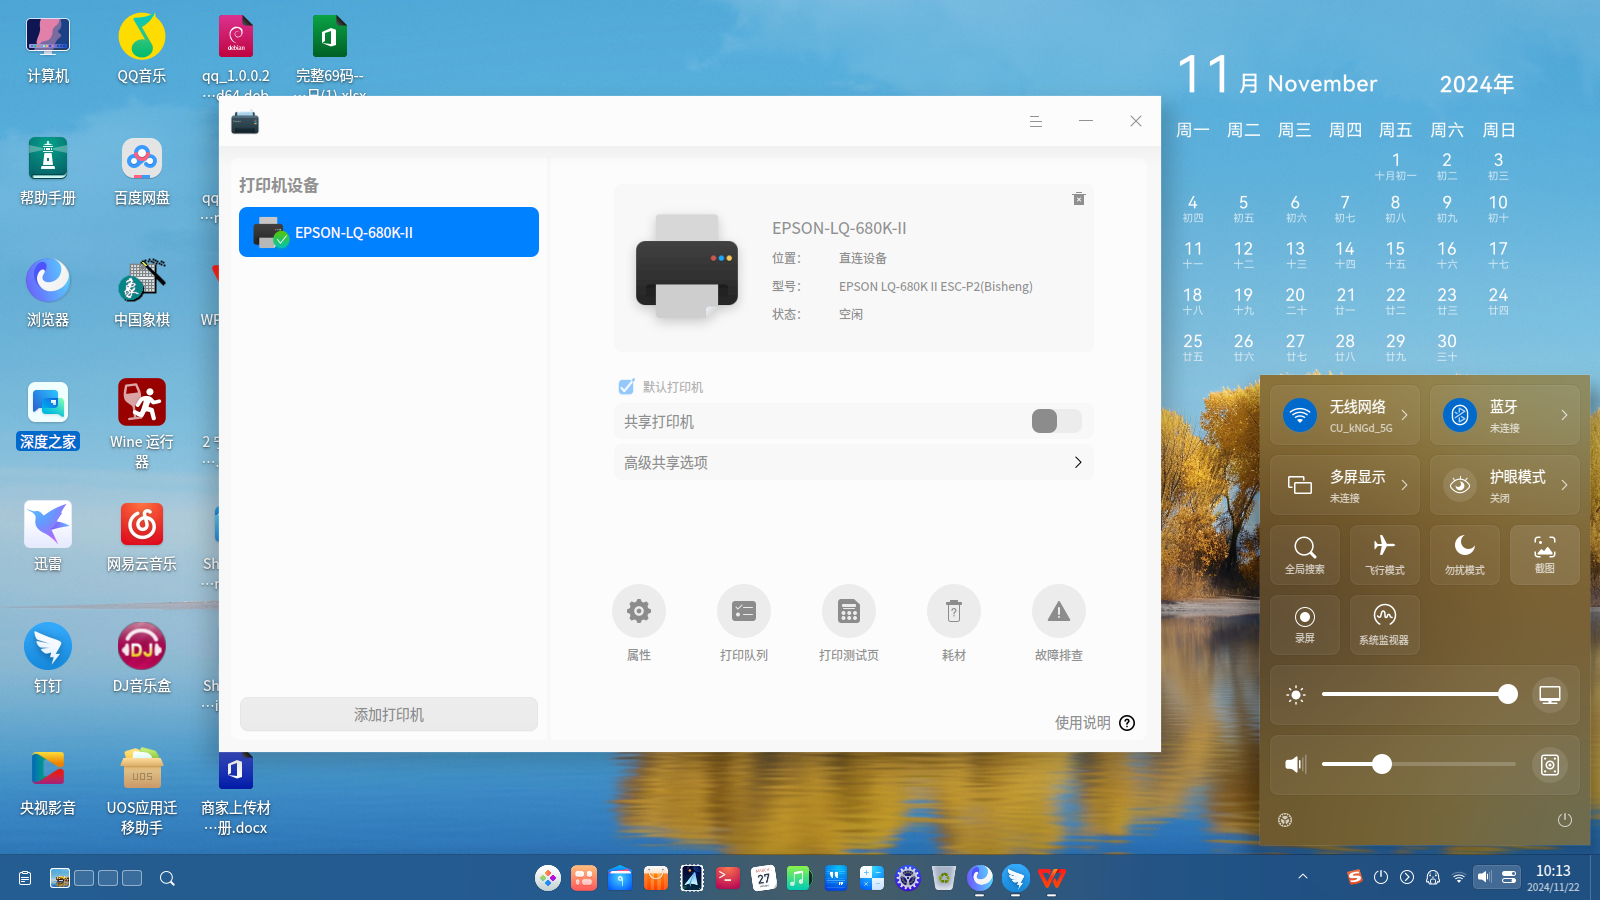Toggle 飞行模式 airplane mode
The width and height of the screenshot is (1600, 900).
point(1385,555)
